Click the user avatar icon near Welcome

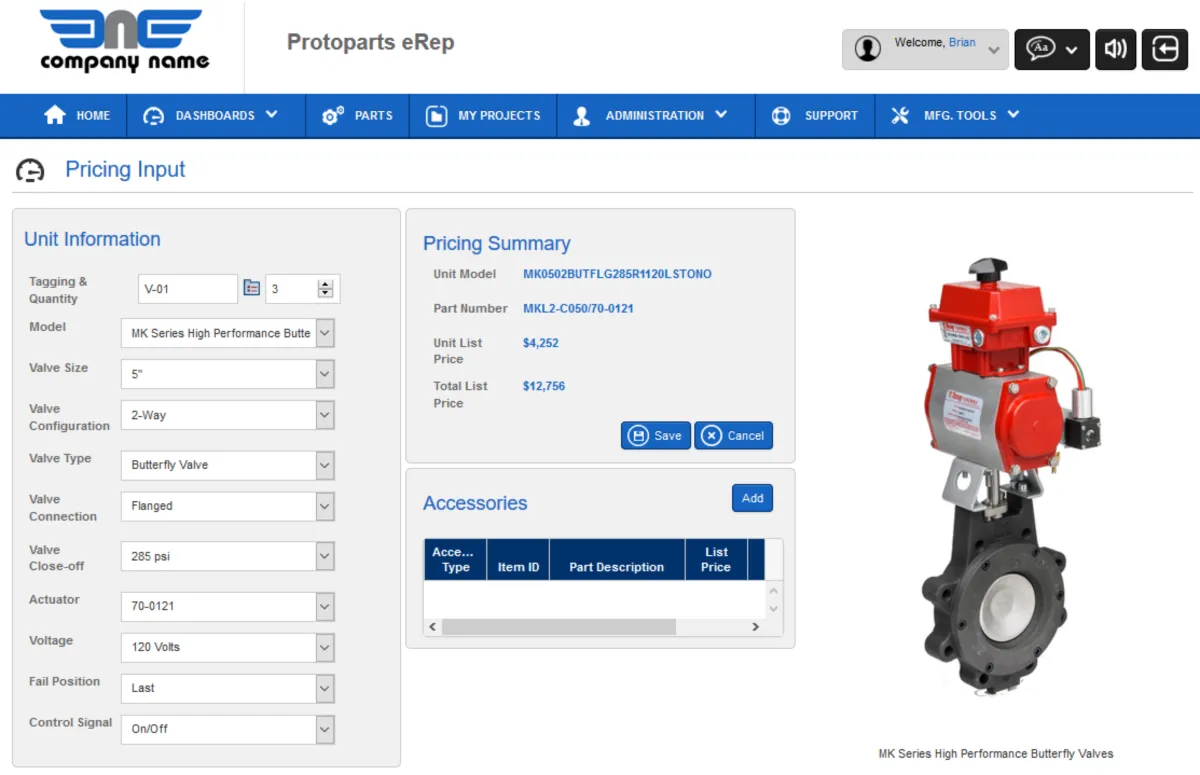coord(868,49)
